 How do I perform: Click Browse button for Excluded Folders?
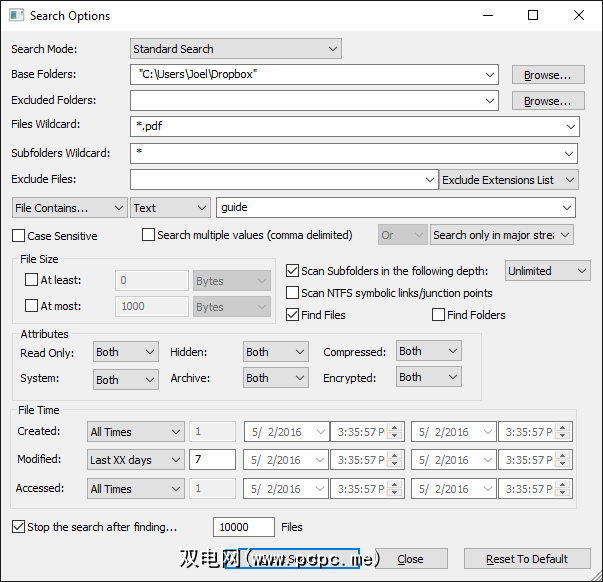click(547, 101)
